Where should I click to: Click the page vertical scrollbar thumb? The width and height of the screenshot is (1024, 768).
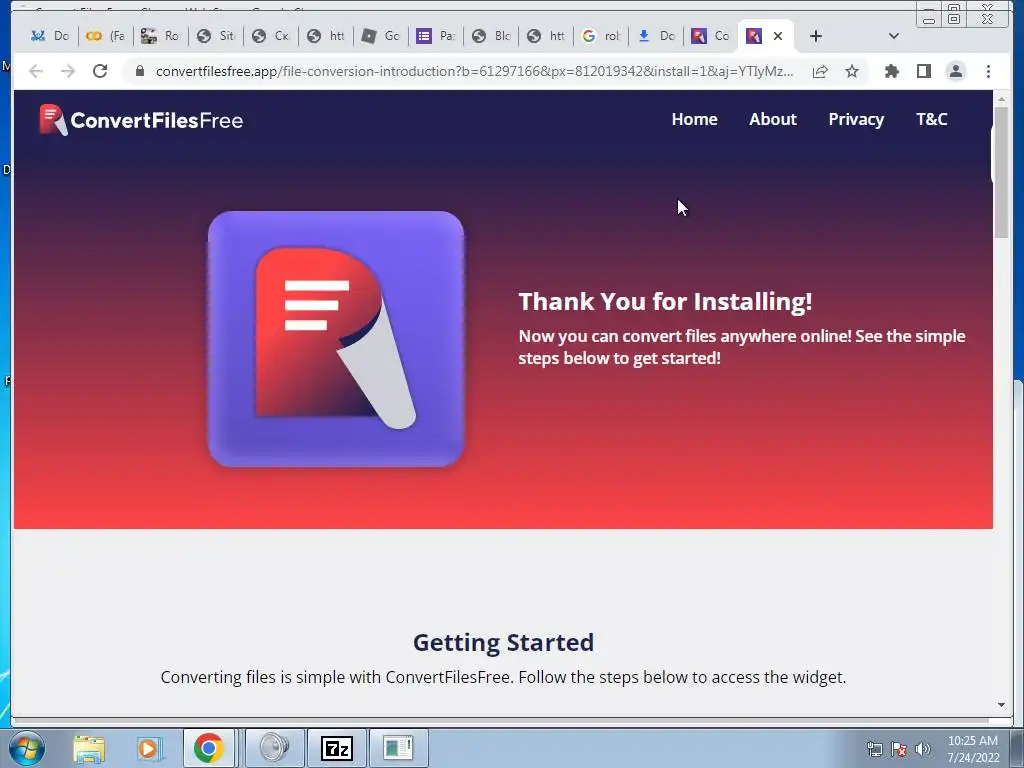click(x=1001, y=172)
